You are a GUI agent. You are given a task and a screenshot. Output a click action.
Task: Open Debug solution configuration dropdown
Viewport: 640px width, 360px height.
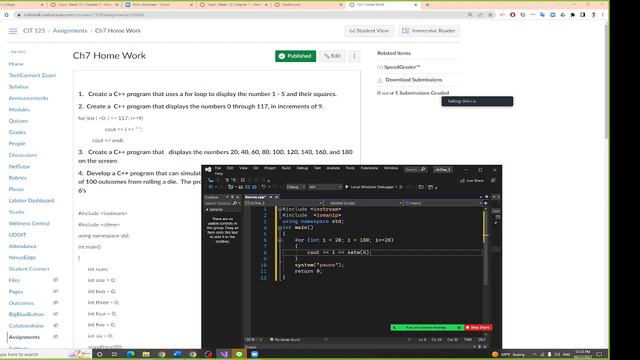pos(296,187)
